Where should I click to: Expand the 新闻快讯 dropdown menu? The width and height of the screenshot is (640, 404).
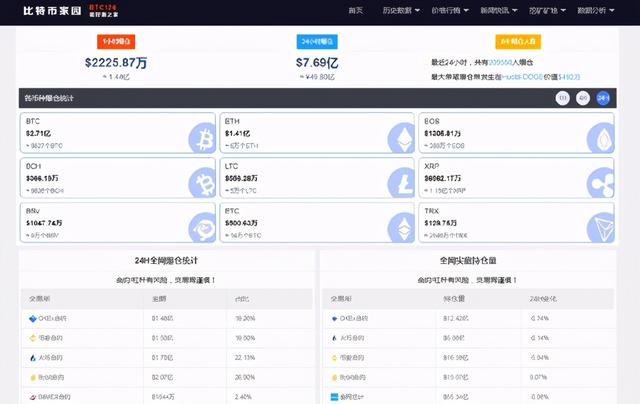498,11
